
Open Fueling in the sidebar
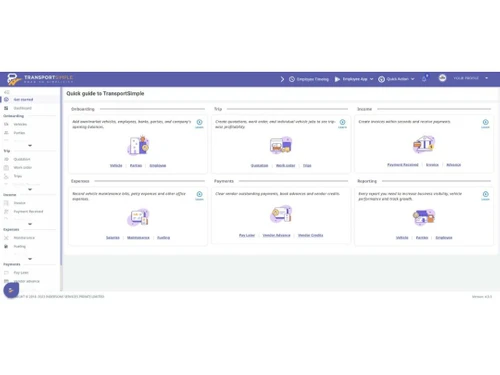(x=19, y=246)
